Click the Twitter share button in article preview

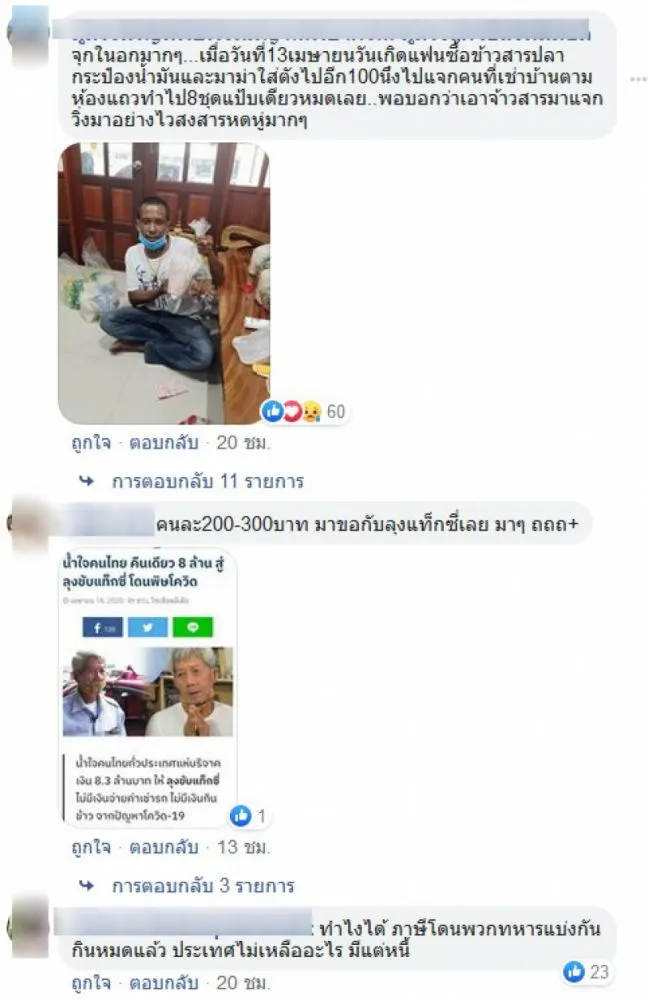147,628
